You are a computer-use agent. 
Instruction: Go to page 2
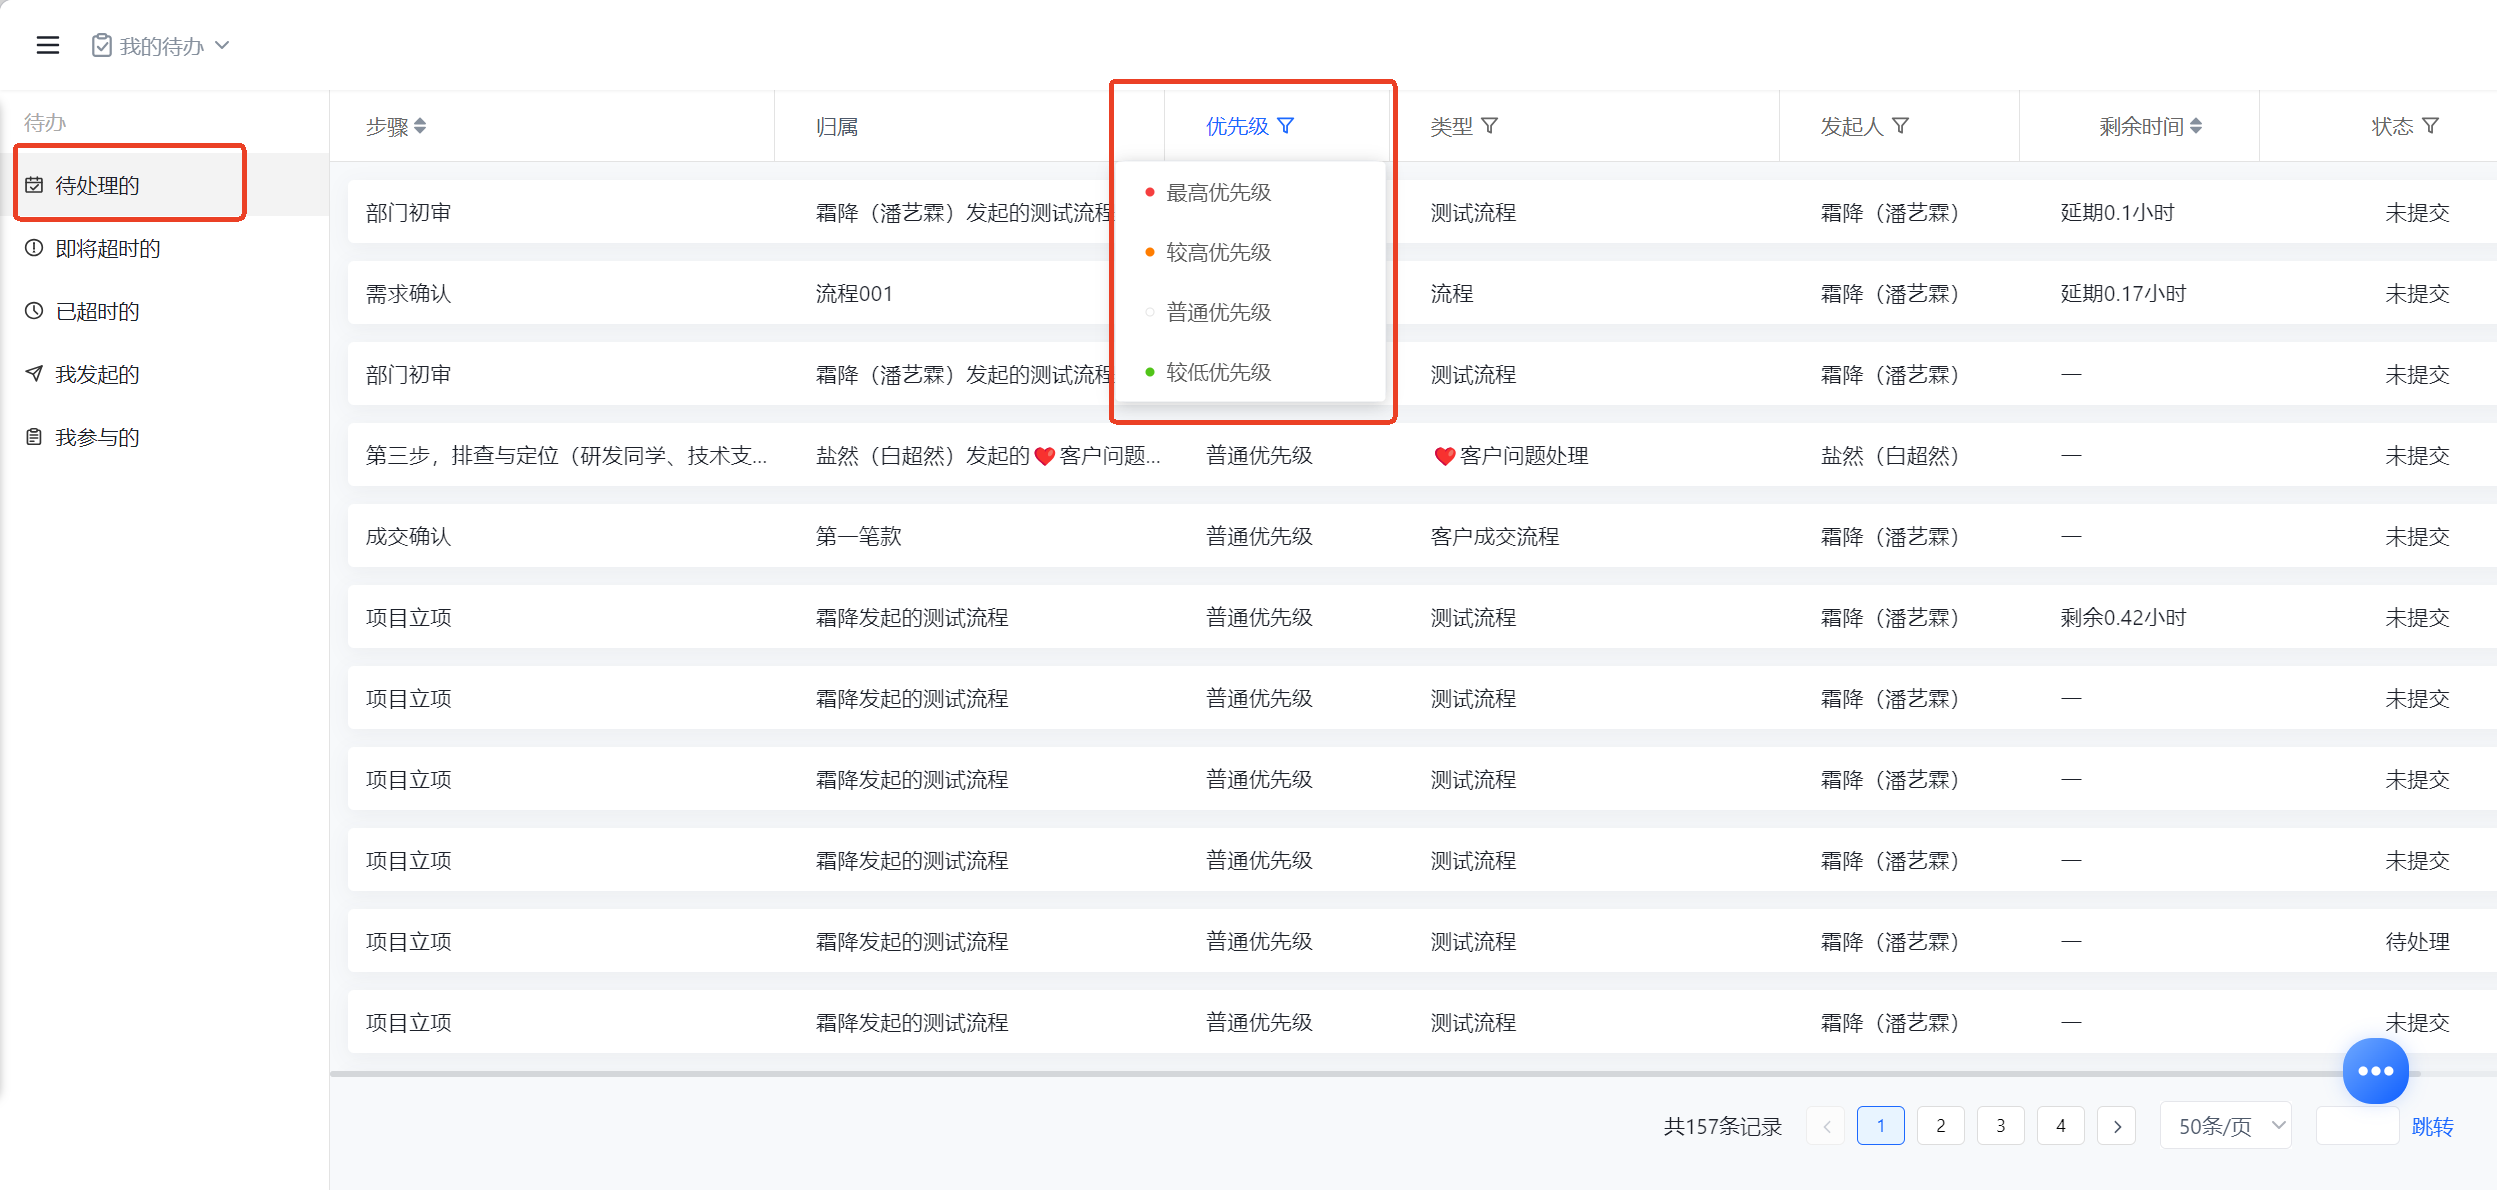1940,1126
